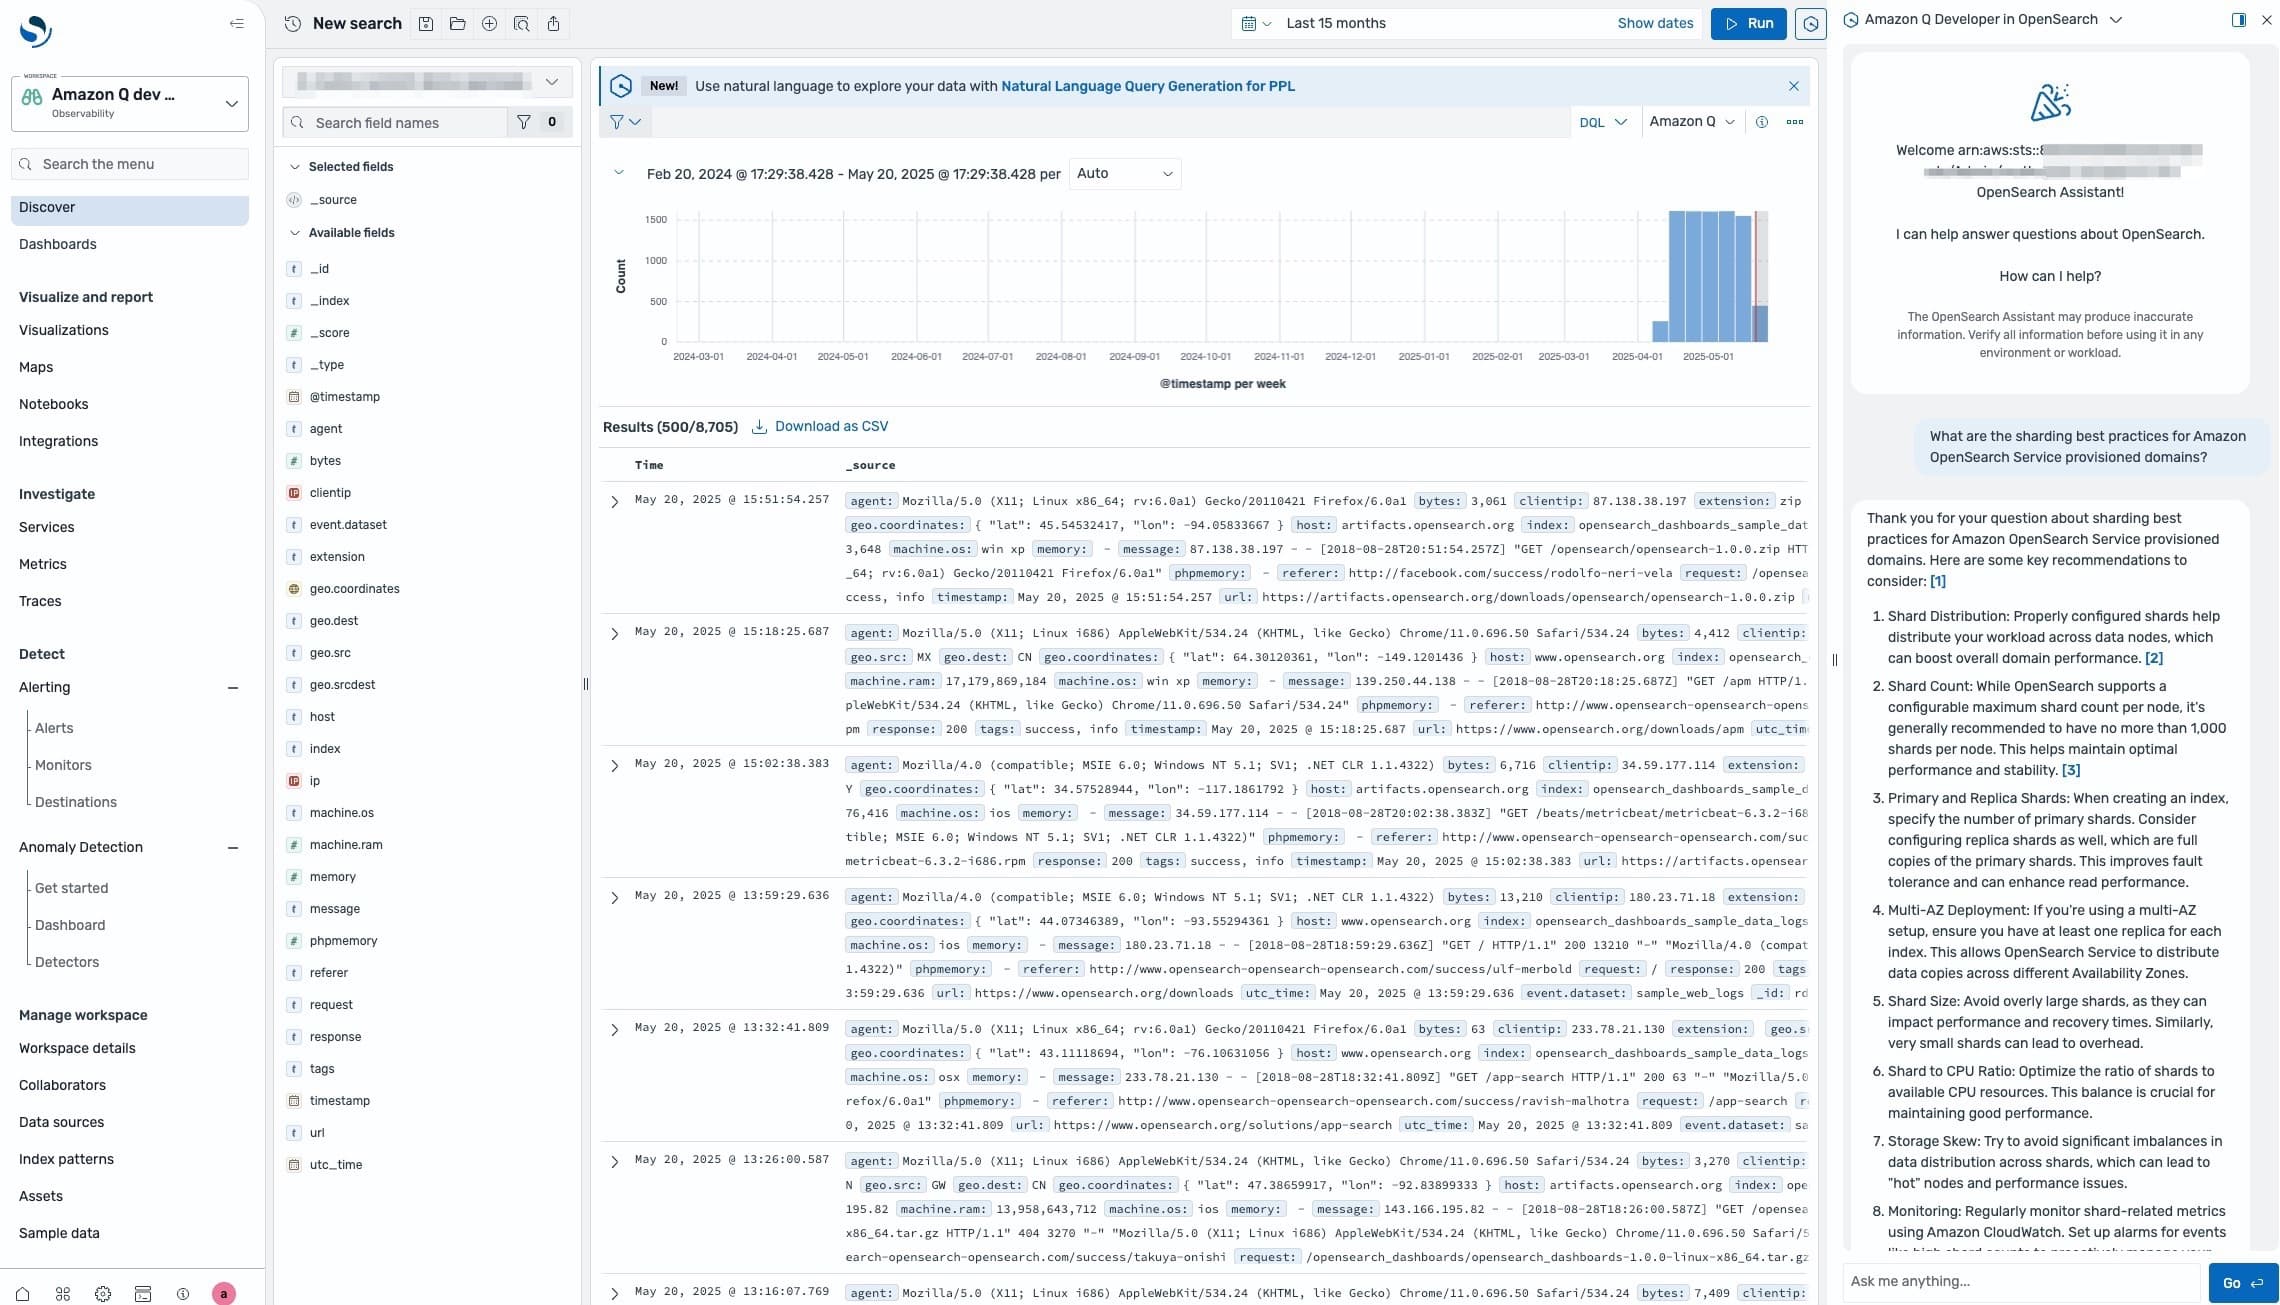Navigate to Traces
Viewport: 2280px width, 1305px height.
[x=40, y=601]
